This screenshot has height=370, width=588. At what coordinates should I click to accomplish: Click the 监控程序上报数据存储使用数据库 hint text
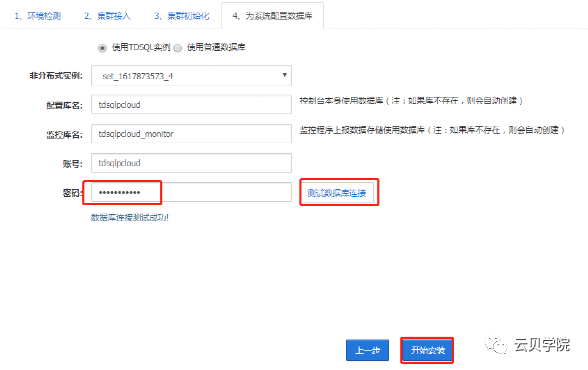(432, 130)
